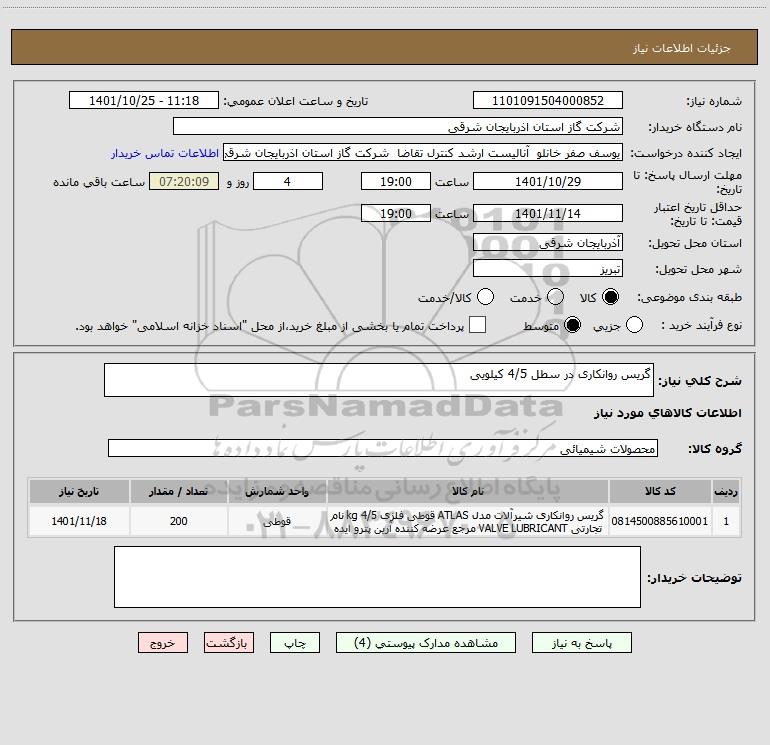Screen dimensions: 770x745
Task: Click the goods group field 'محصولات شیمیائی'
Action: pos(383,448)
